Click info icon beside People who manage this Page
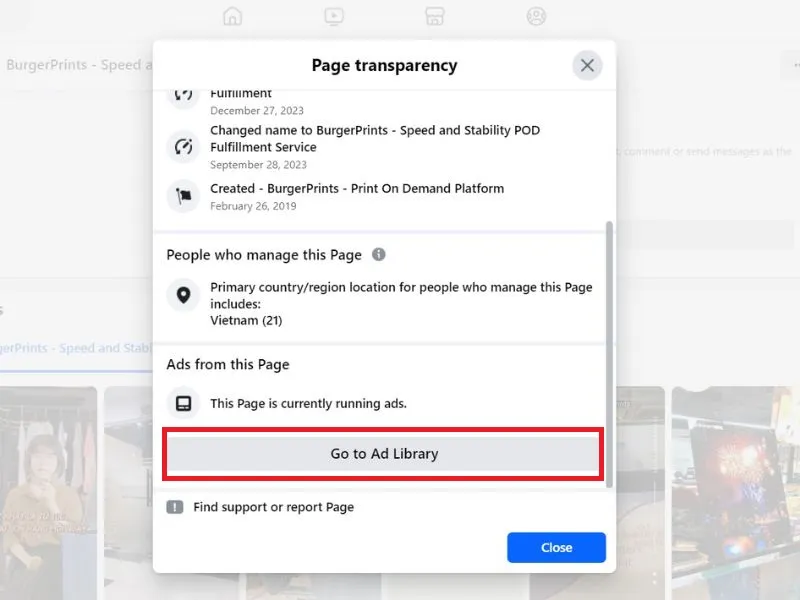Image resolution: width=800 pixels, height=600 pixels. (x=379, y=254)
